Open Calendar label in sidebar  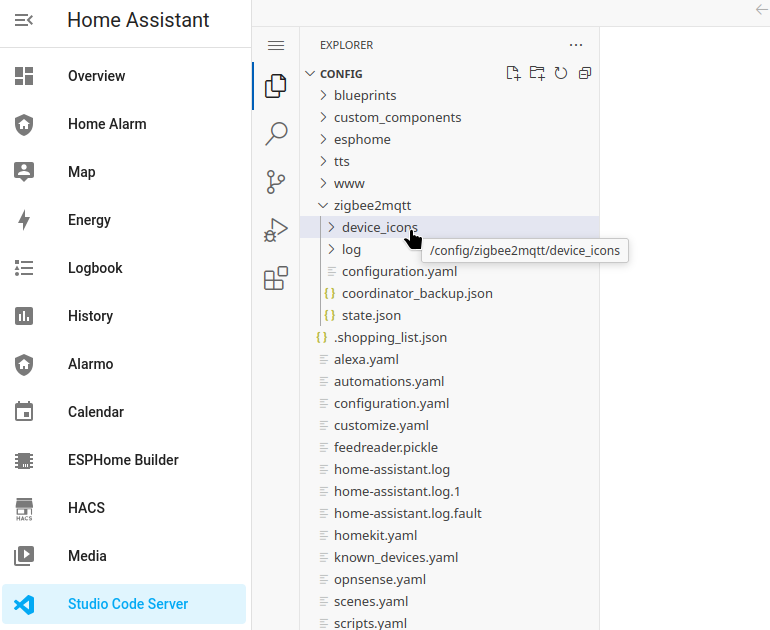tap(96, 411)
